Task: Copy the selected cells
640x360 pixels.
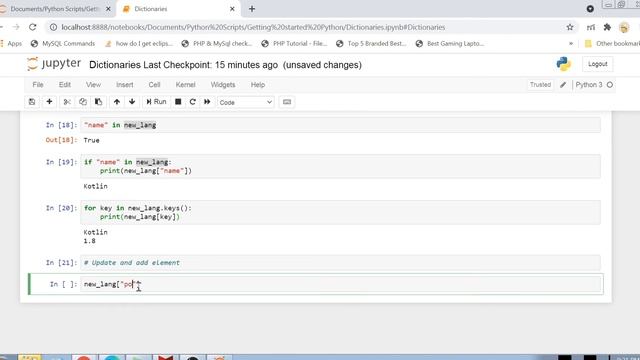Action: point(83,102)
